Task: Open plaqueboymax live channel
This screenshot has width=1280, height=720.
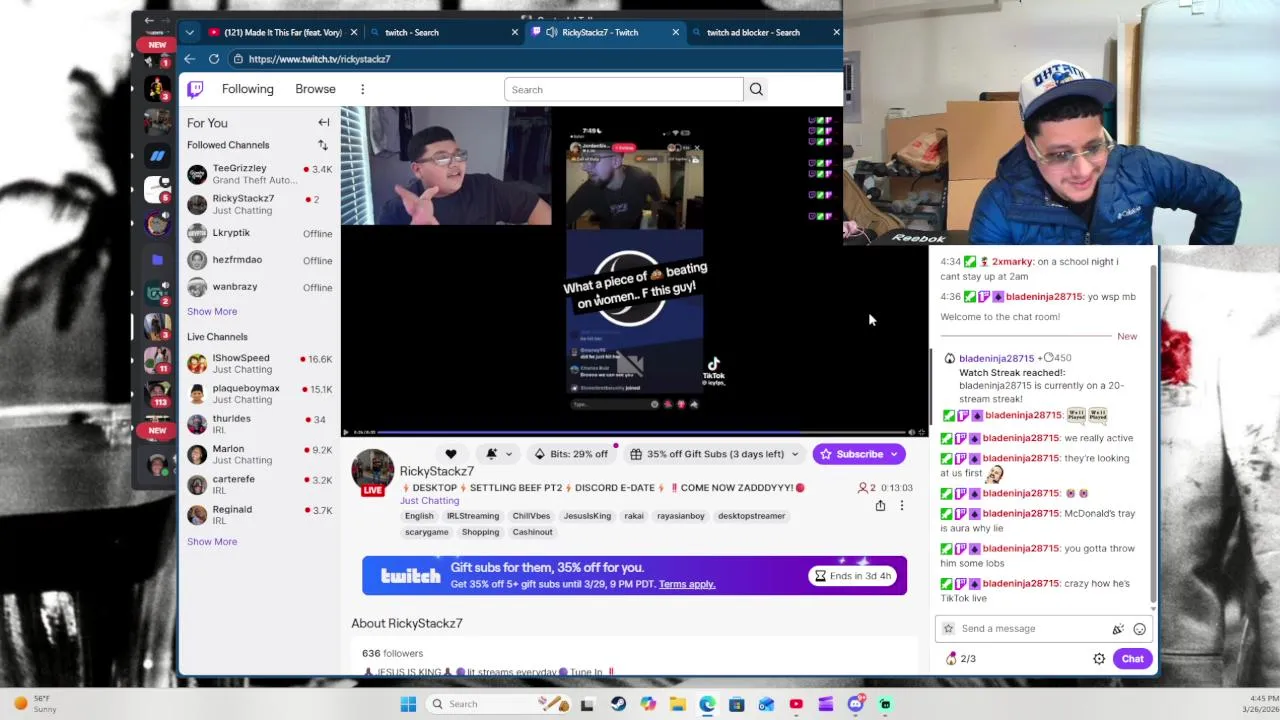Action: click(x=260, y=394)
